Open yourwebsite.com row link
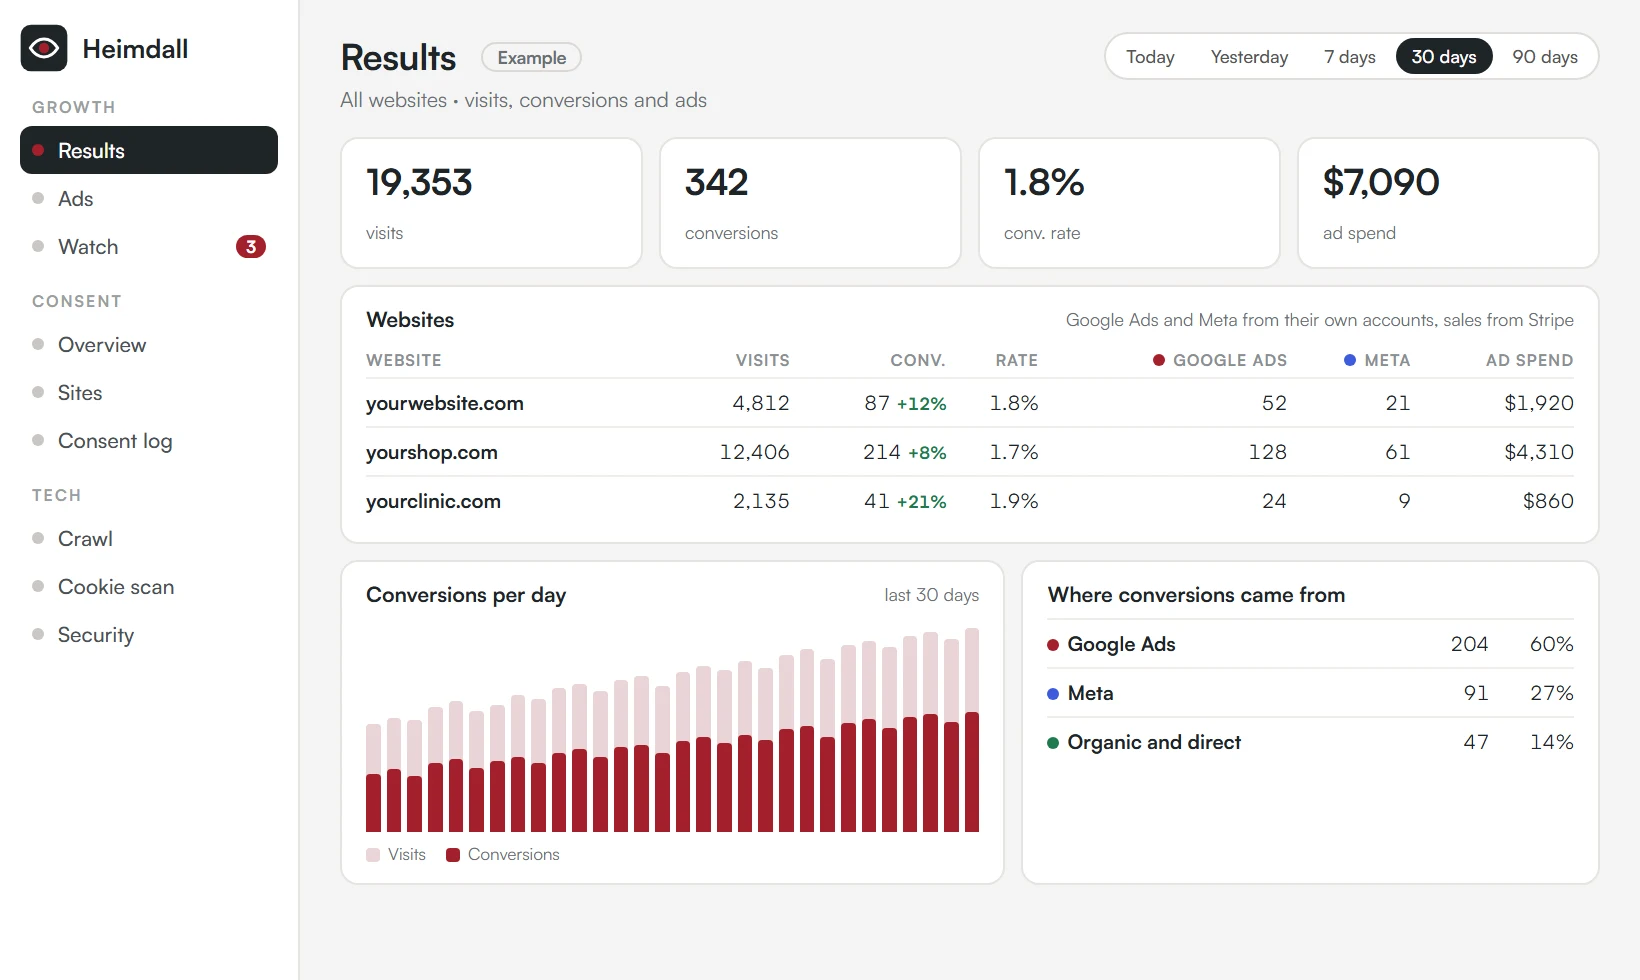 tap(445, 403)
